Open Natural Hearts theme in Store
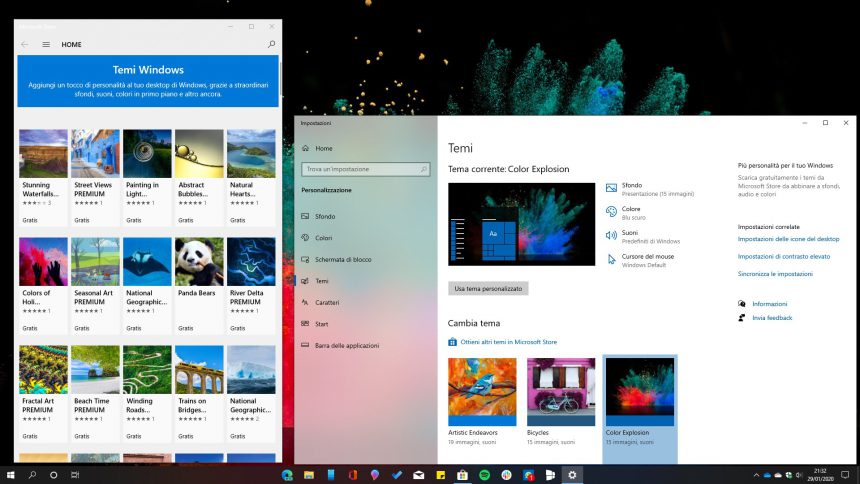This screenshot has width=860, height=484. 251,177
